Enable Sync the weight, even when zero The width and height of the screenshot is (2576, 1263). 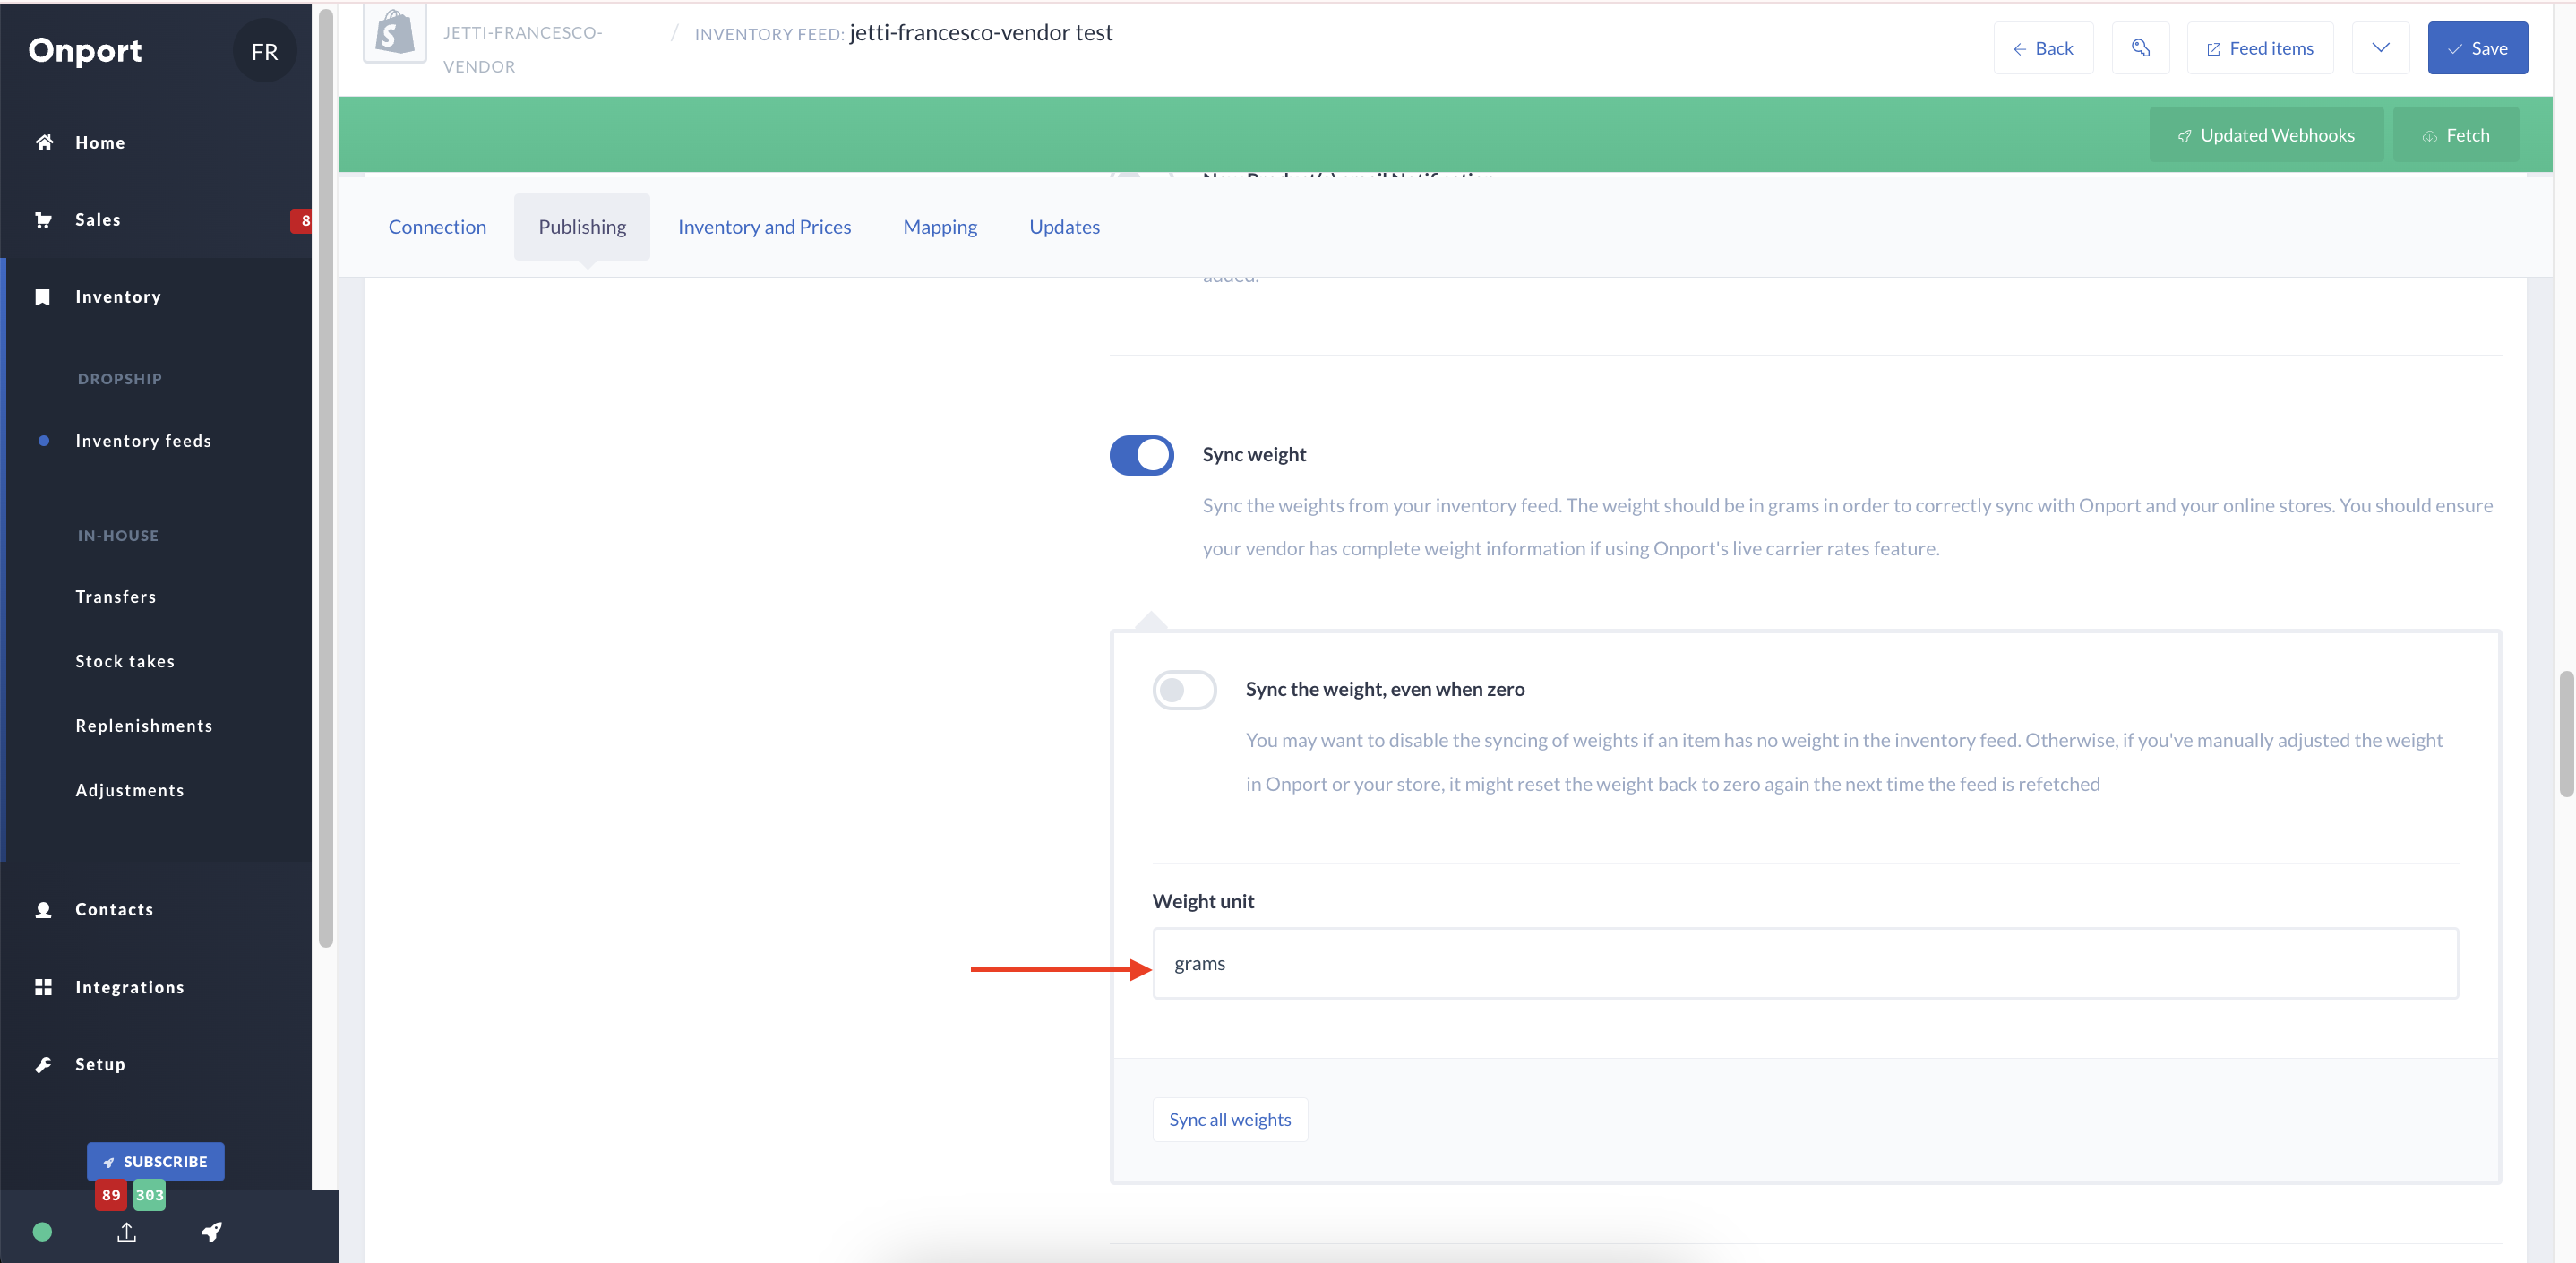click(x=1184, y=690)
